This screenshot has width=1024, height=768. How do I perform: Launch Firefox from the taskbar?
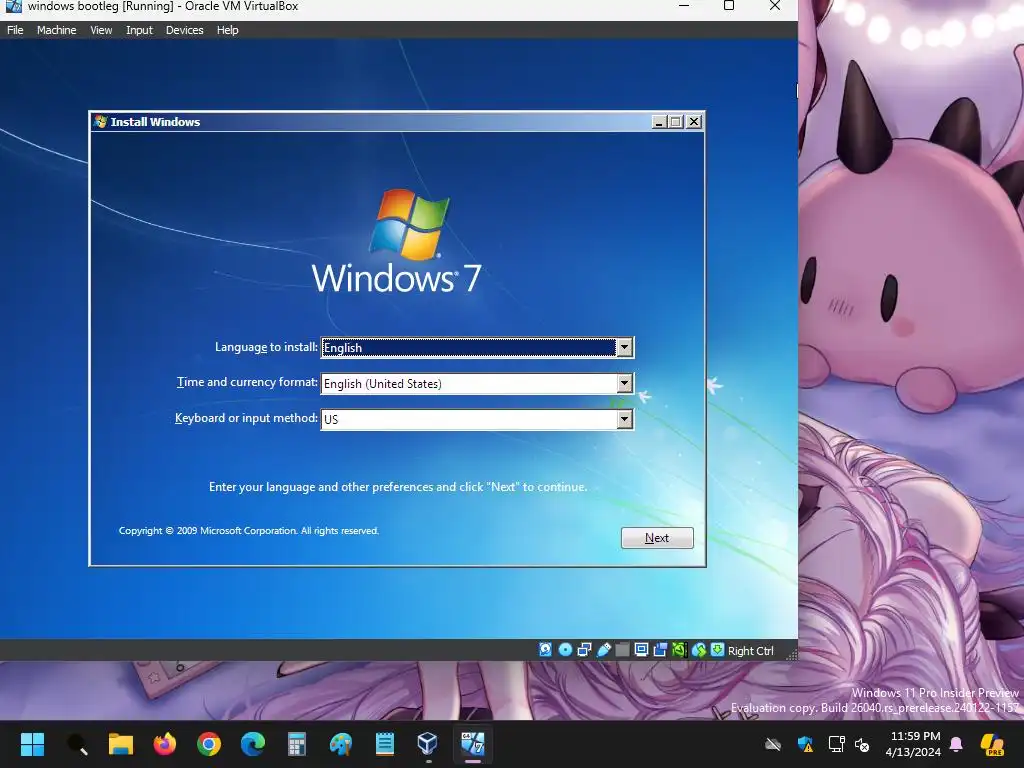(x=165, y=744)
